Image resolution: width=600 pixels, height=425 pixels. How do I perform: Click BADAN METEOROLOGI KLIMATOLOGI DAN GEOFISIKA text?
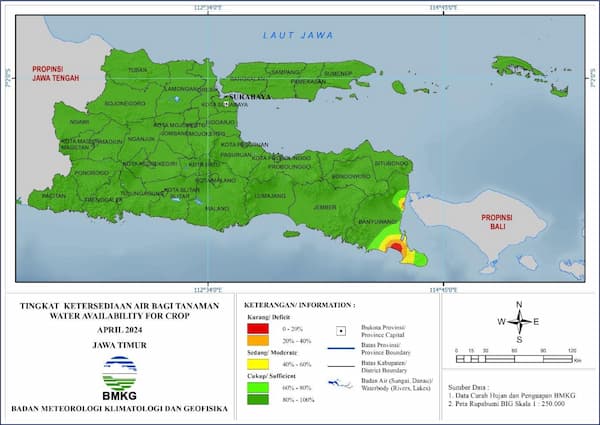(x=119, y=409)
